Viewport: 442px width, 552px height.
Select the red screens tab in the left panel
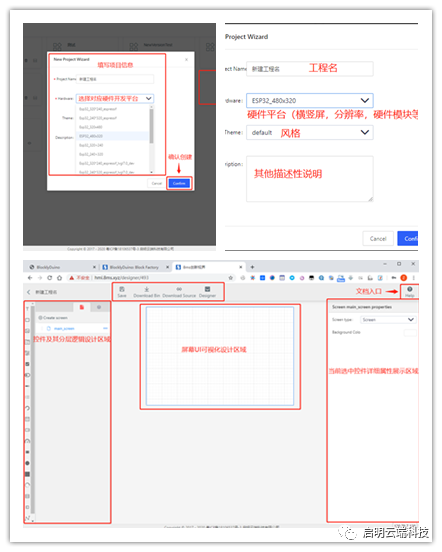click(82, 307)
